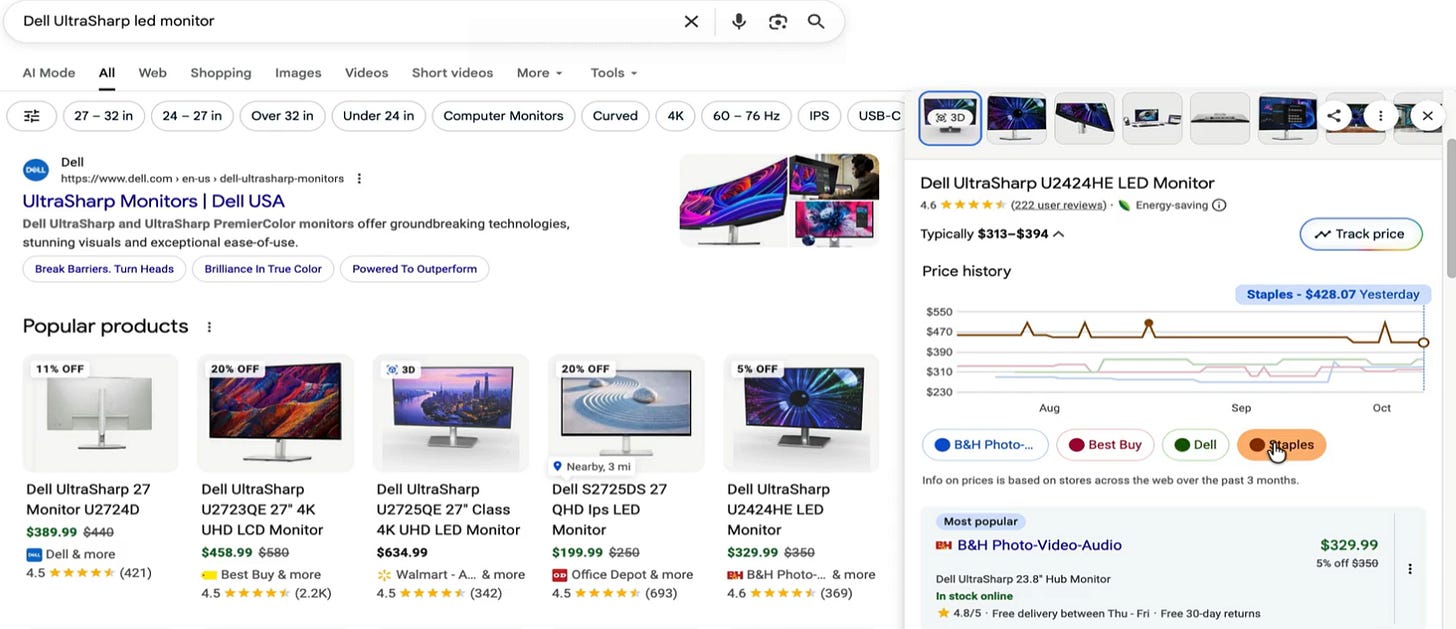Open UltraSharp Monitors | Dell USA link
The image size is (1456, 629).
click(154, 201)
